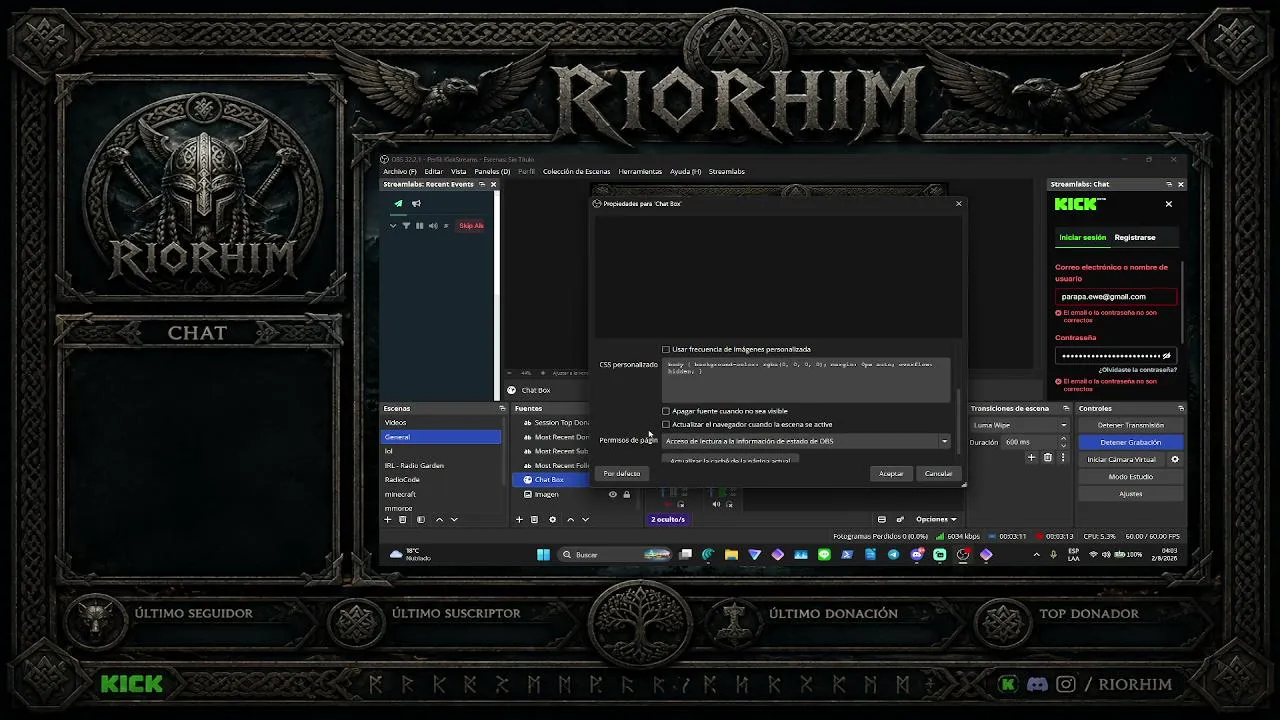Click the Duración 600 ms stepper arrows

pyautogui.click(x=1063, y=442)
